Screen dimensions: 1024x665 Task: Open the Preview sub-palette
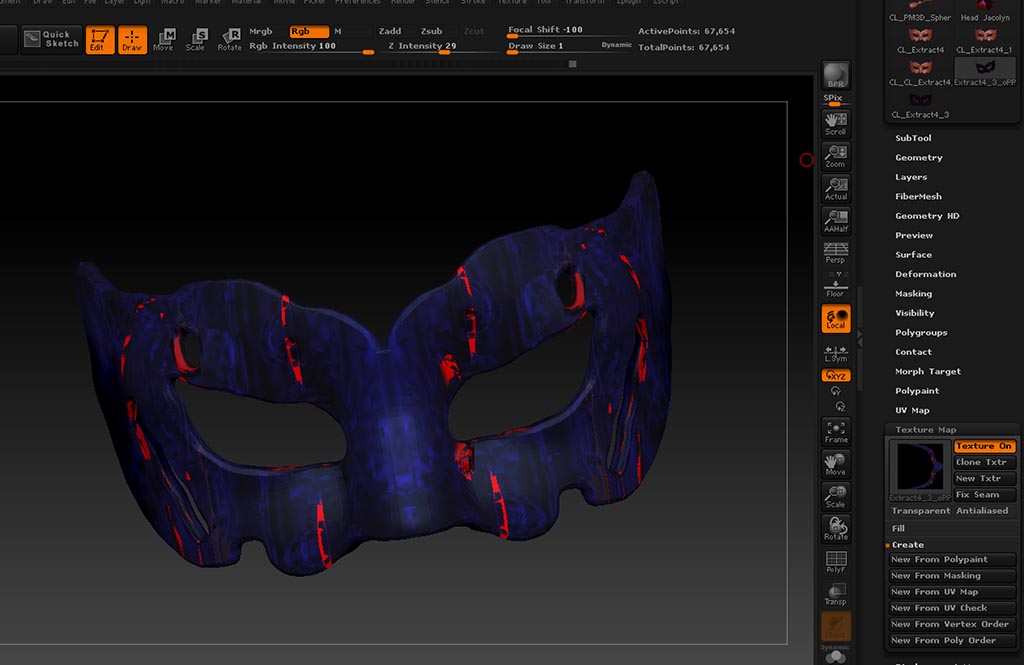pos(914,236)
